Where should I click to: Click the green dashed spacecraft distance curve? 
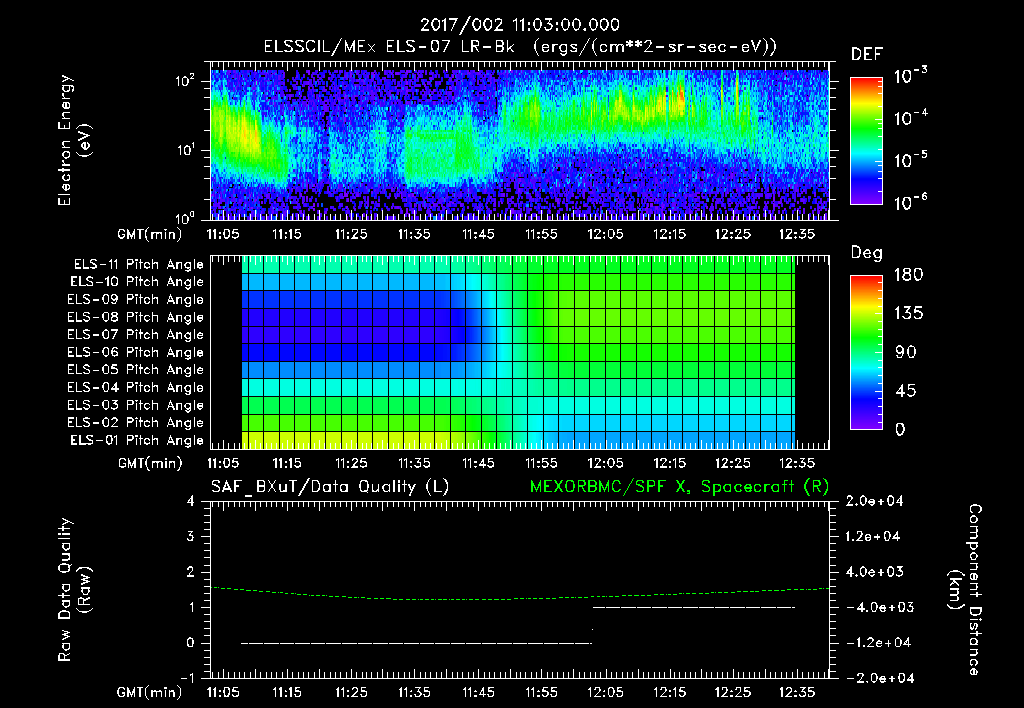pos(519,594)
